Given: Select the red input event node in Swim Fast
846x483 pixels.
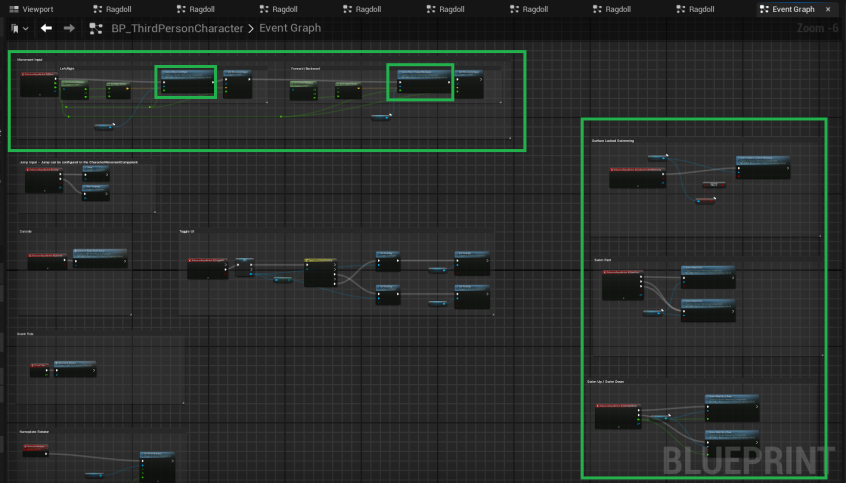Looking at the screenshot, I should 623,284.
